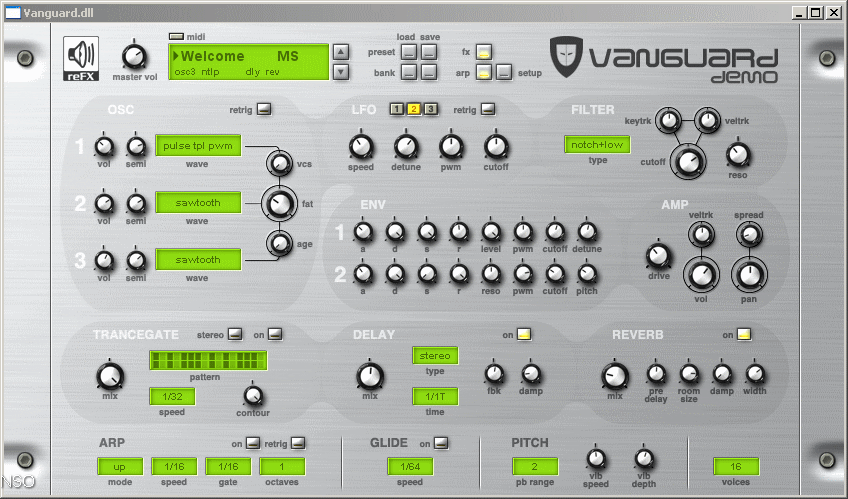
Task: Click the ENV 1 level knob
Action: [491, 231]
